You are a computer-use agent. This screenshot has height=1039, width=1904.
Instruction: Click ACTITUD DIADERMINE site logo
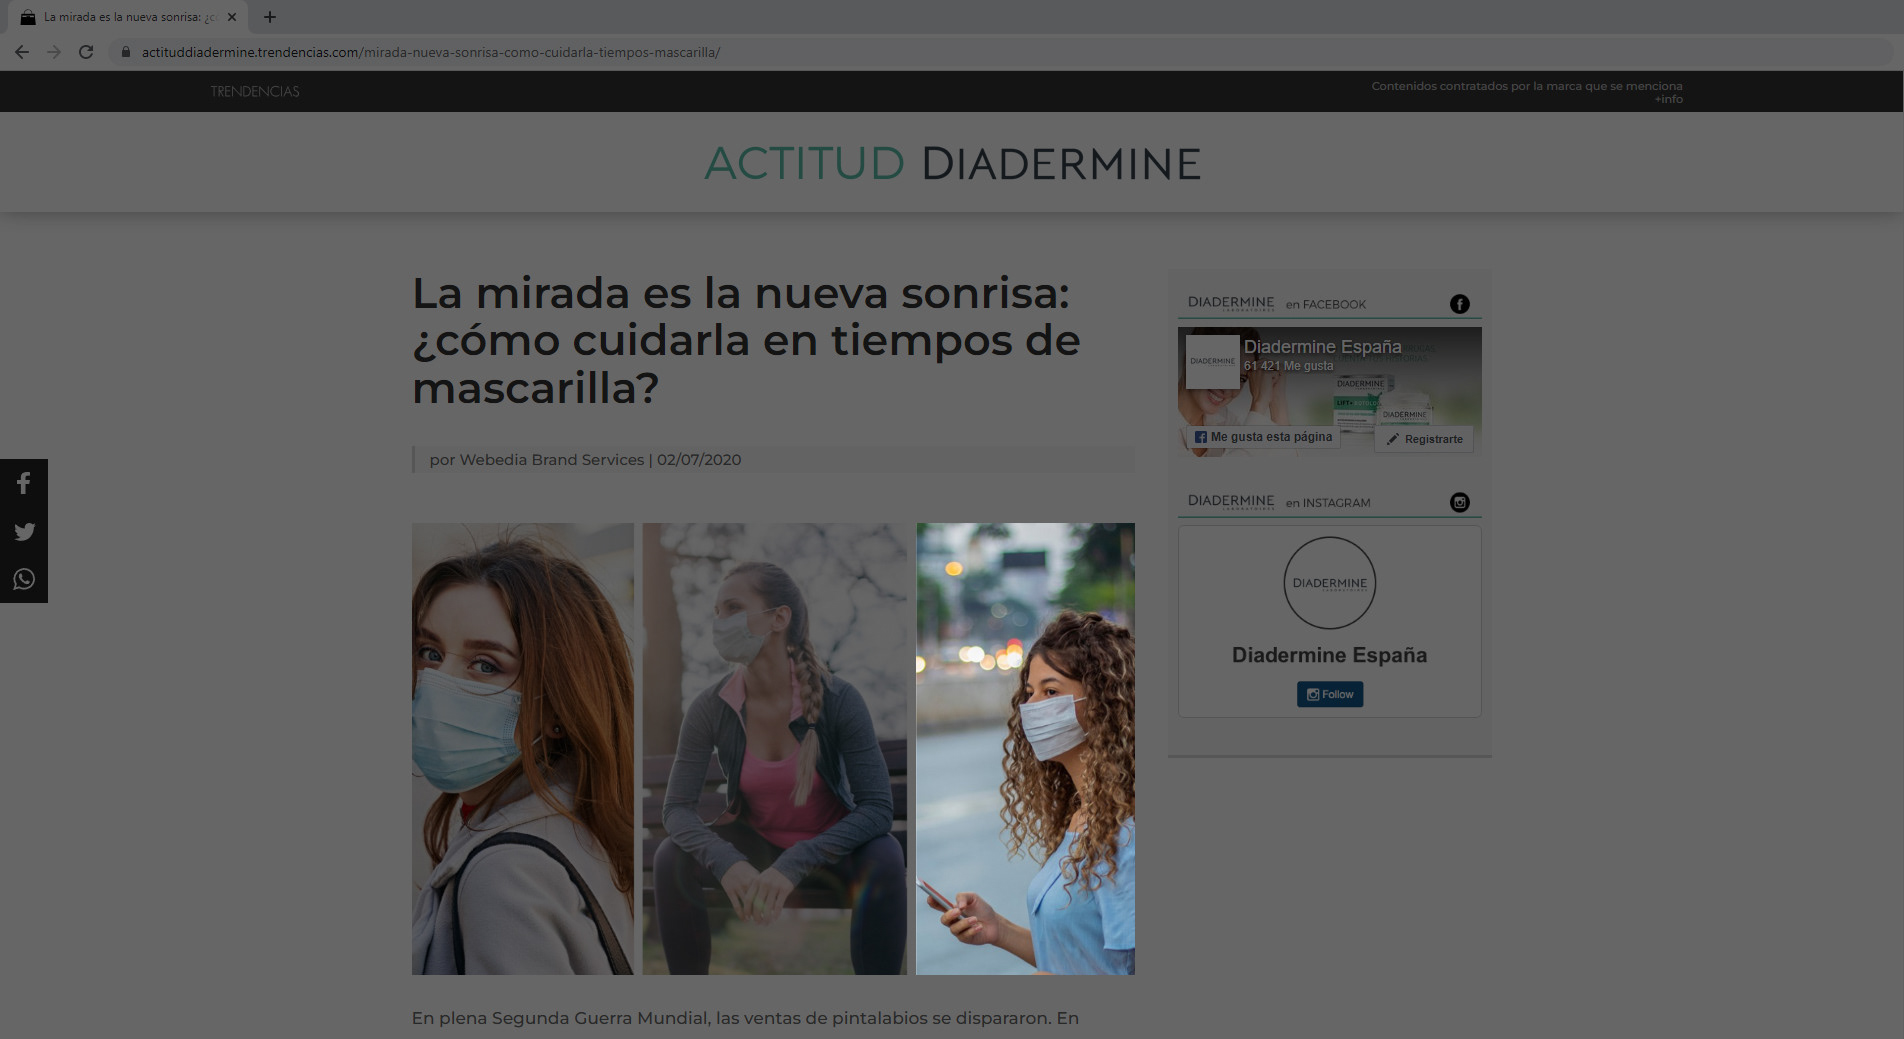tap(952, 164)
